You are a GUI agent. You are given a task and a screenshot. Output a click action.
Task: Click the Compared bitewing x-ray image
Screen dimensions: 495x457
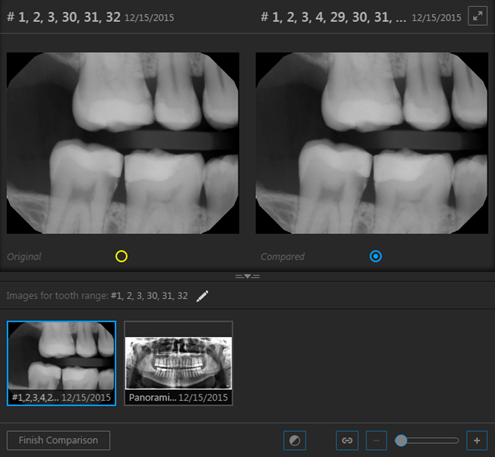[372, 143]
